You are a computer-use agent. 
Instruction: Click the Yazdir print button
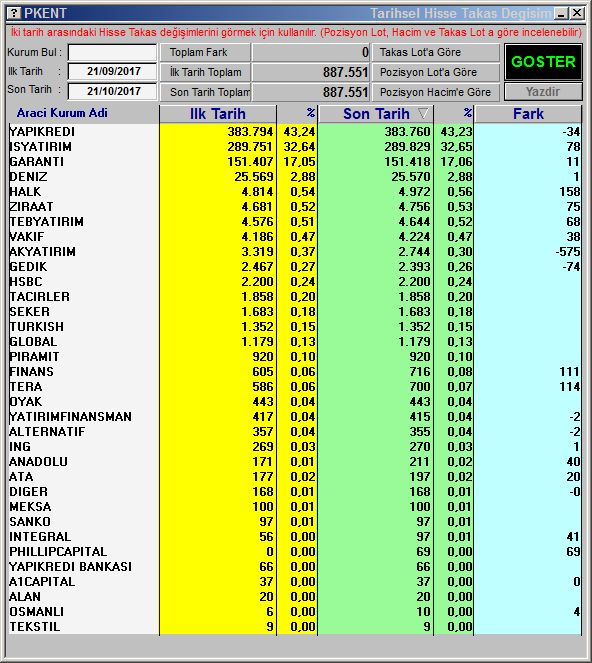click(x=543, y=92)
